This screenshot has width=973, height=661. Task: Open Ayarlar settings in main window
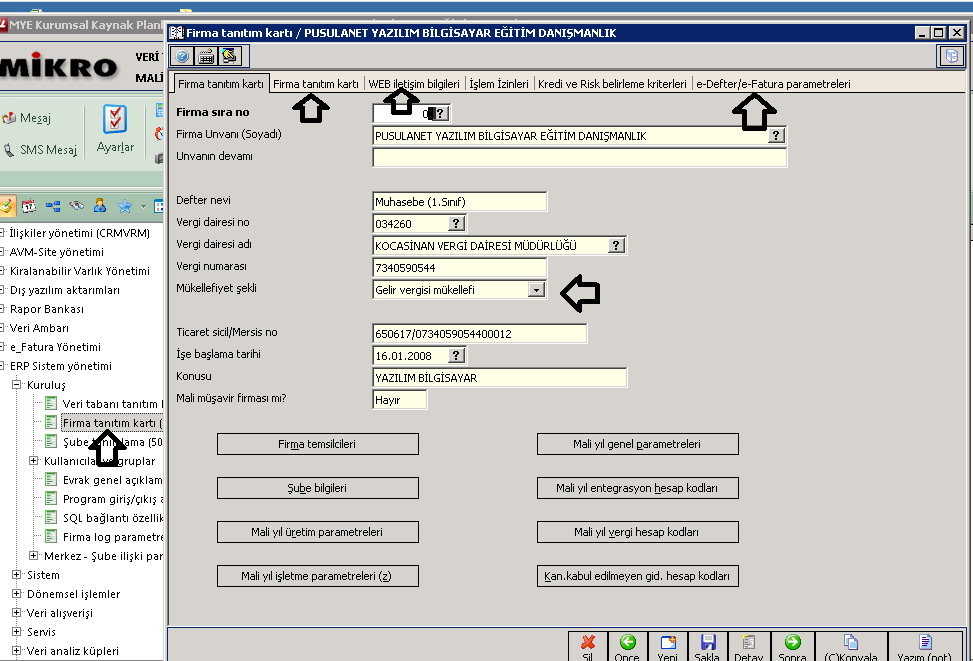click(115, 129)
